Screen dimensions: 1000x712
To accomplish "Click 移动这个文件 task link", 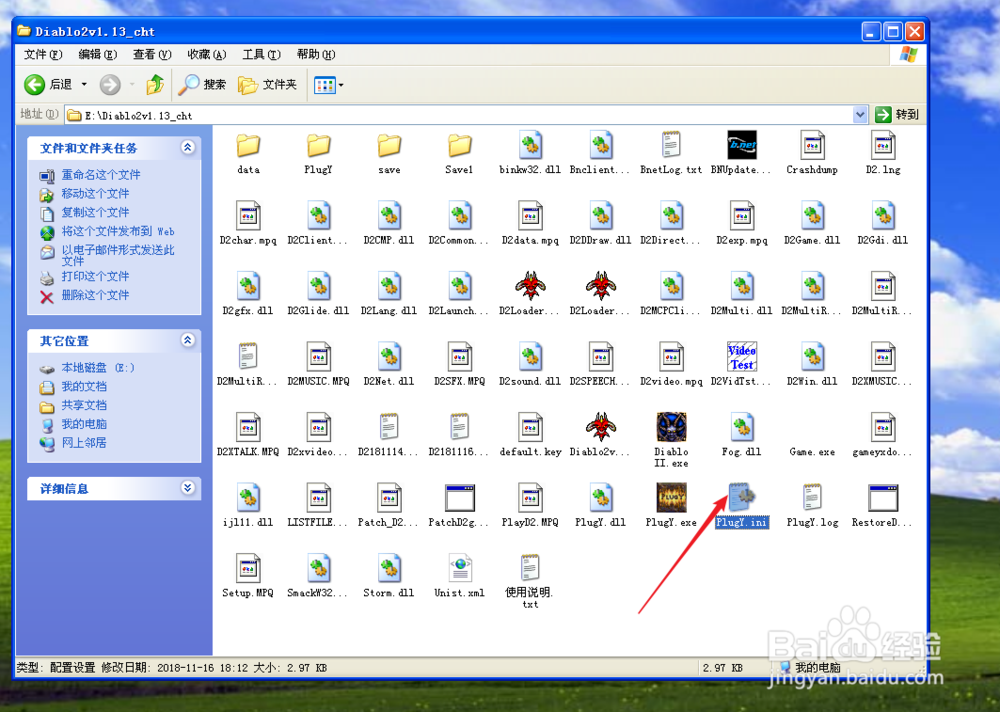I will tap(95, 193).
